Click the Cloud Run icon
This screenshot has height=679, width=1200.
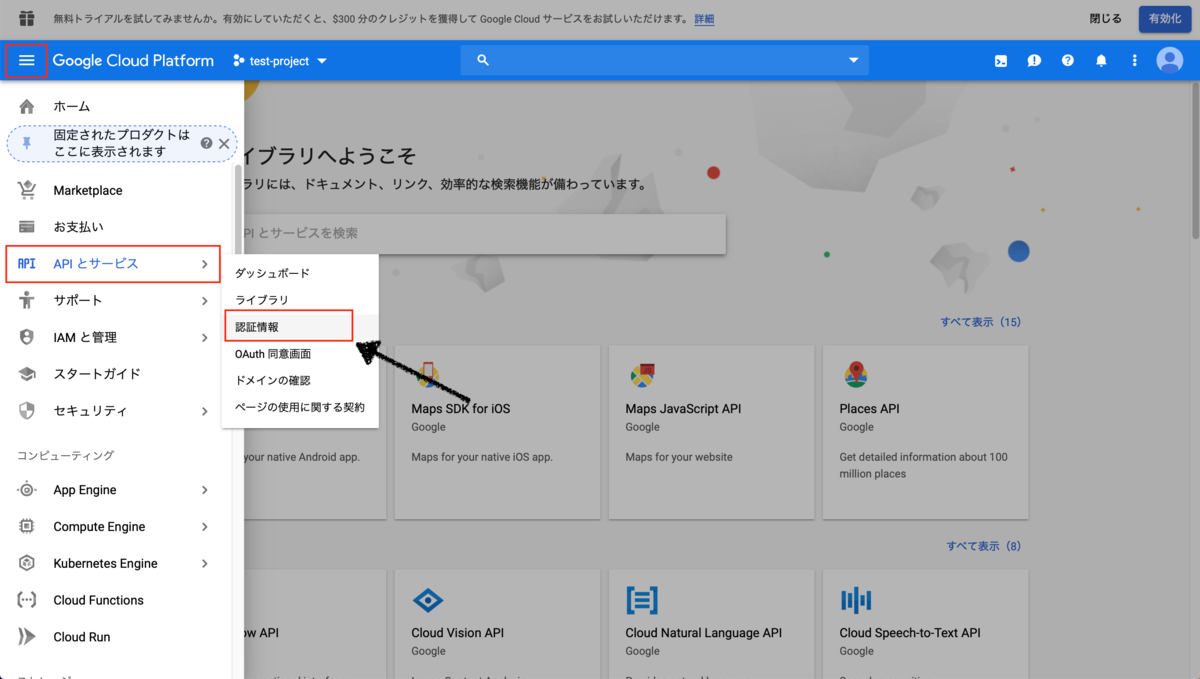pyautogui.click(x=27, y=637)
